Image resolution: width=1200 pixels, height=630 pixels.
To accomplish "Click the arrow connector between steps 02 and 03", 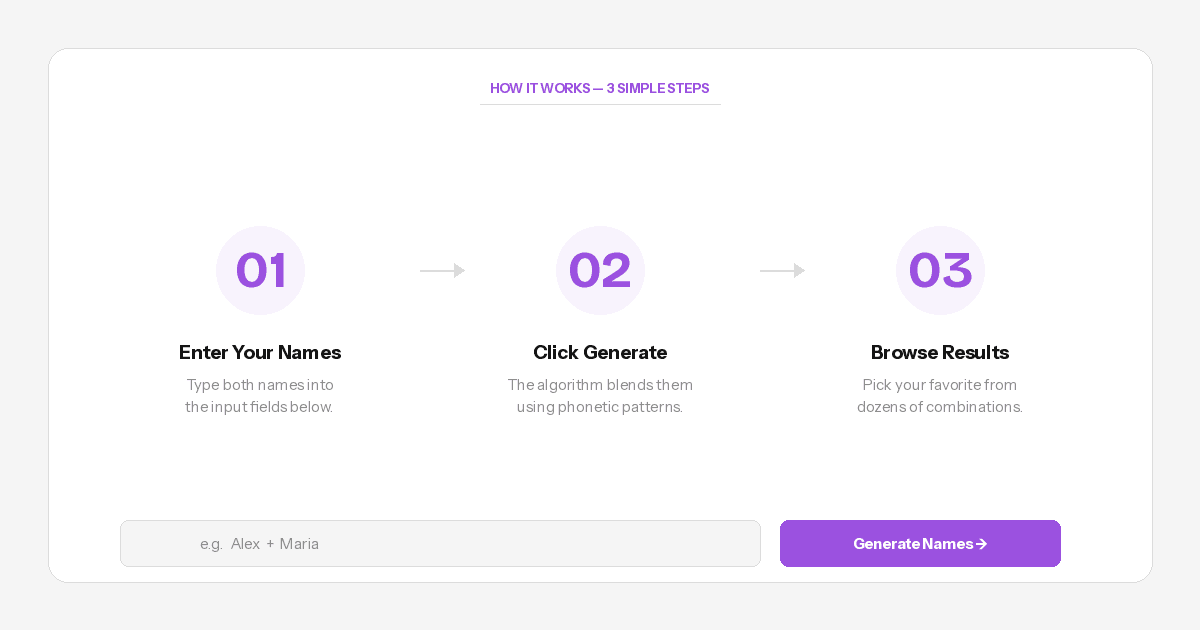I will (x=782, y=270).
